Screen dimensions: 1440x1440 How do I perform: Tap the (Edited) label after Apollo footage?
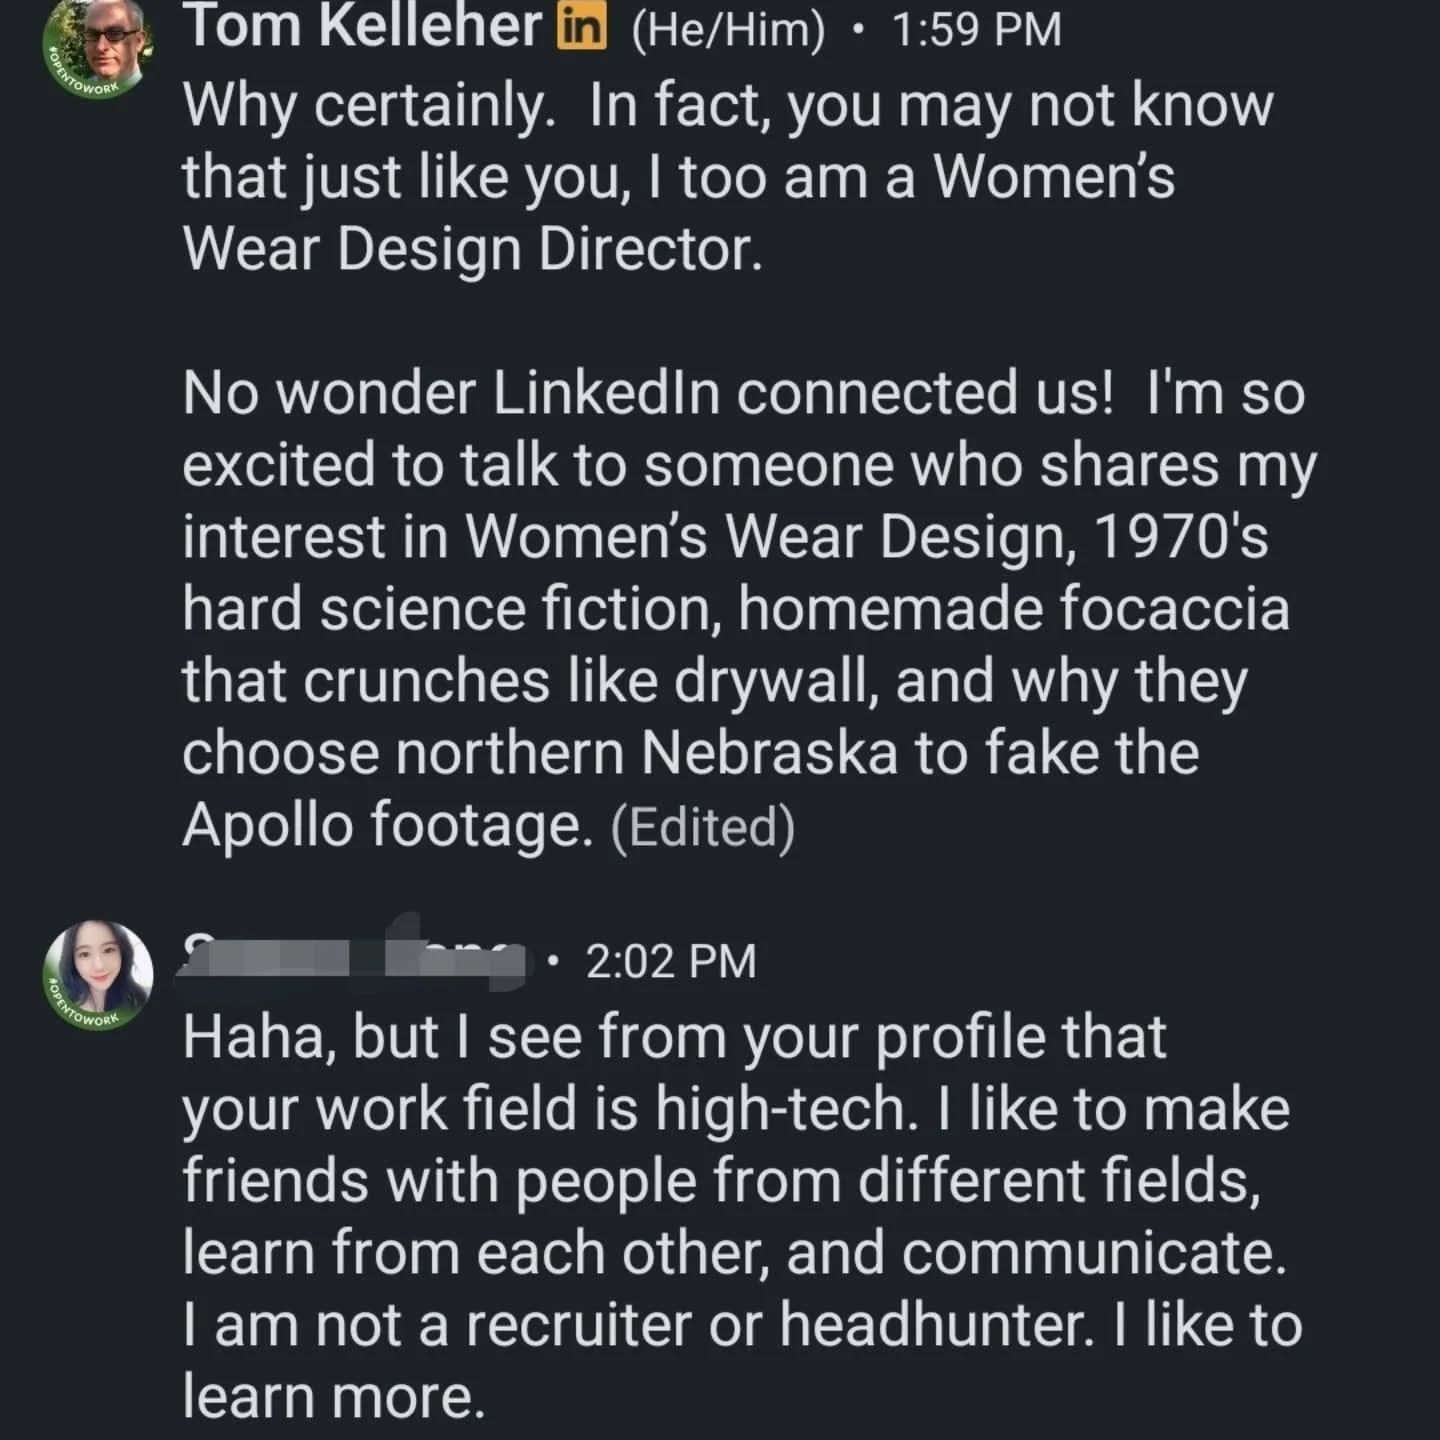click(702, 828)
